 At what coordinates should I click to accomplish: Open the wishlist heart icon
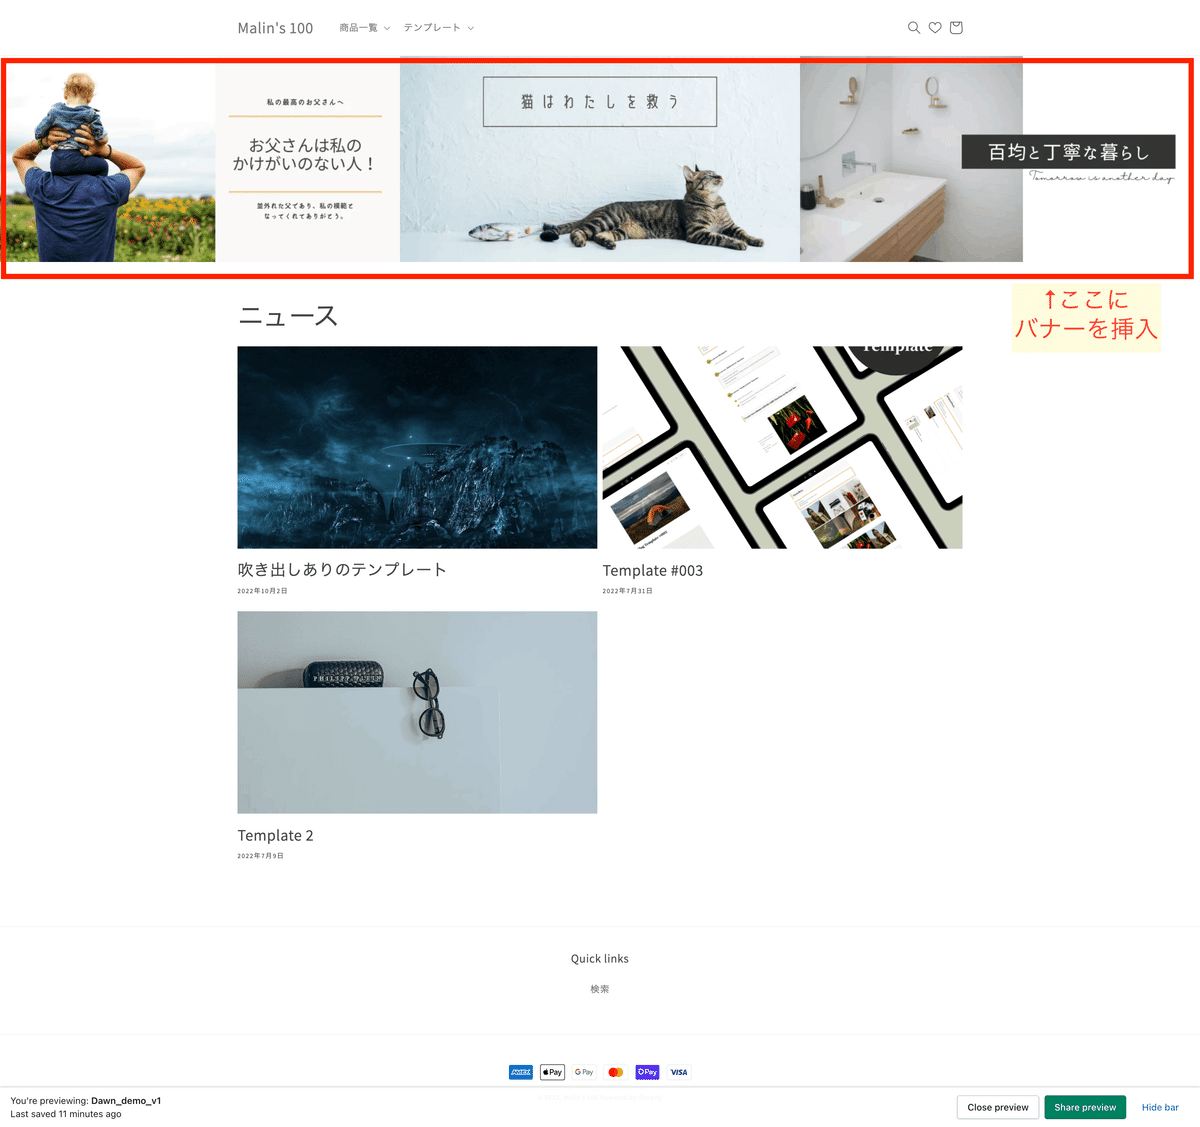935,28
